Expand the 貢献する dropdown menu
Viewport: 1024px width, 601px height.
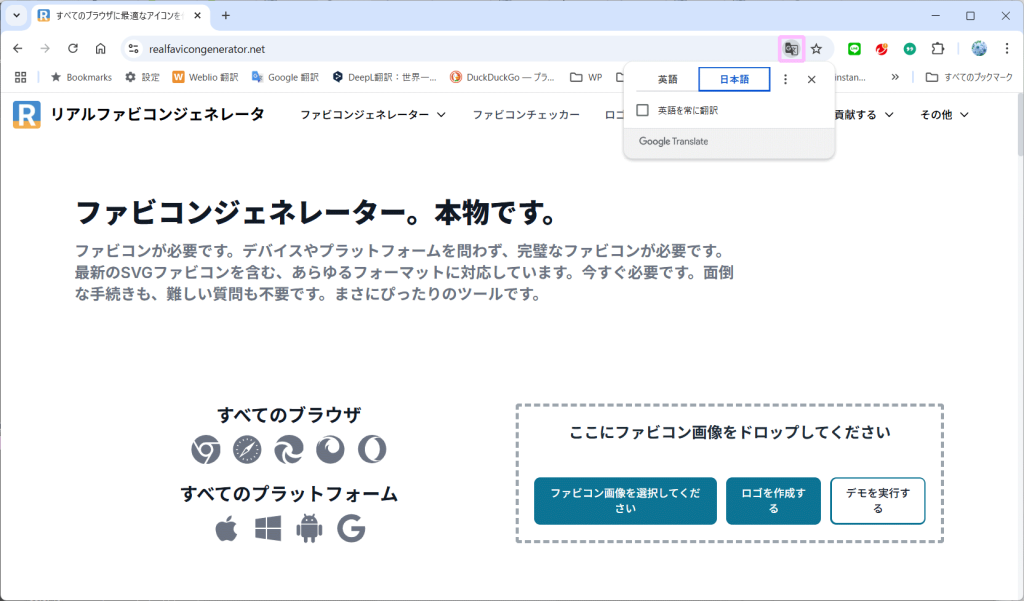tap(863, 115)
